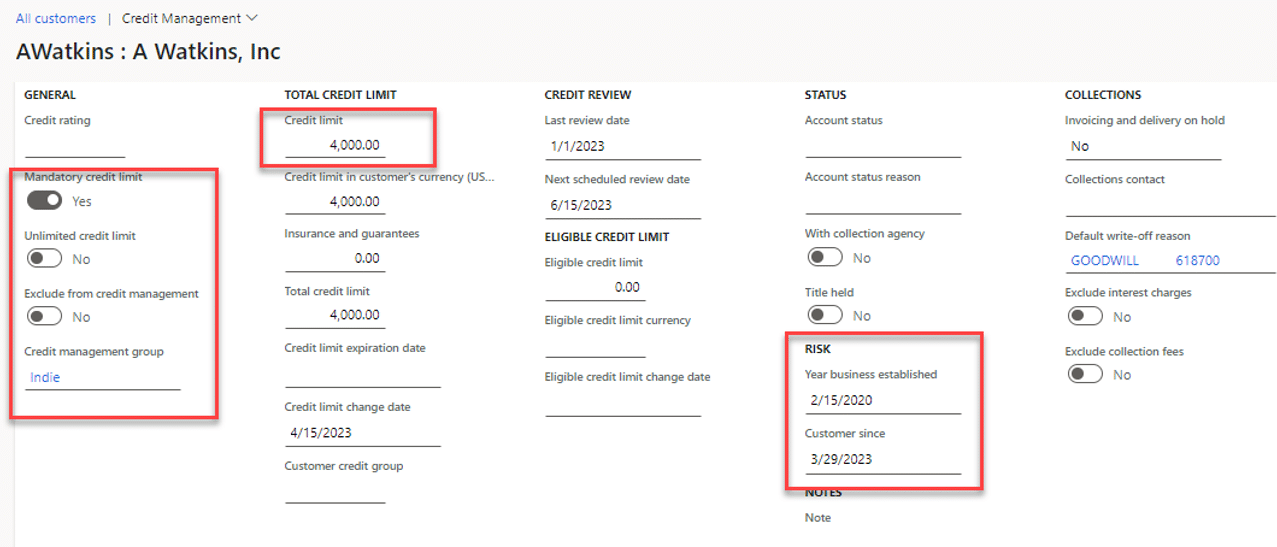The width and height of the screenshot is (1277, 547).
Task: Turn on With collection agency toggle
Action: (x=824, y=258)
